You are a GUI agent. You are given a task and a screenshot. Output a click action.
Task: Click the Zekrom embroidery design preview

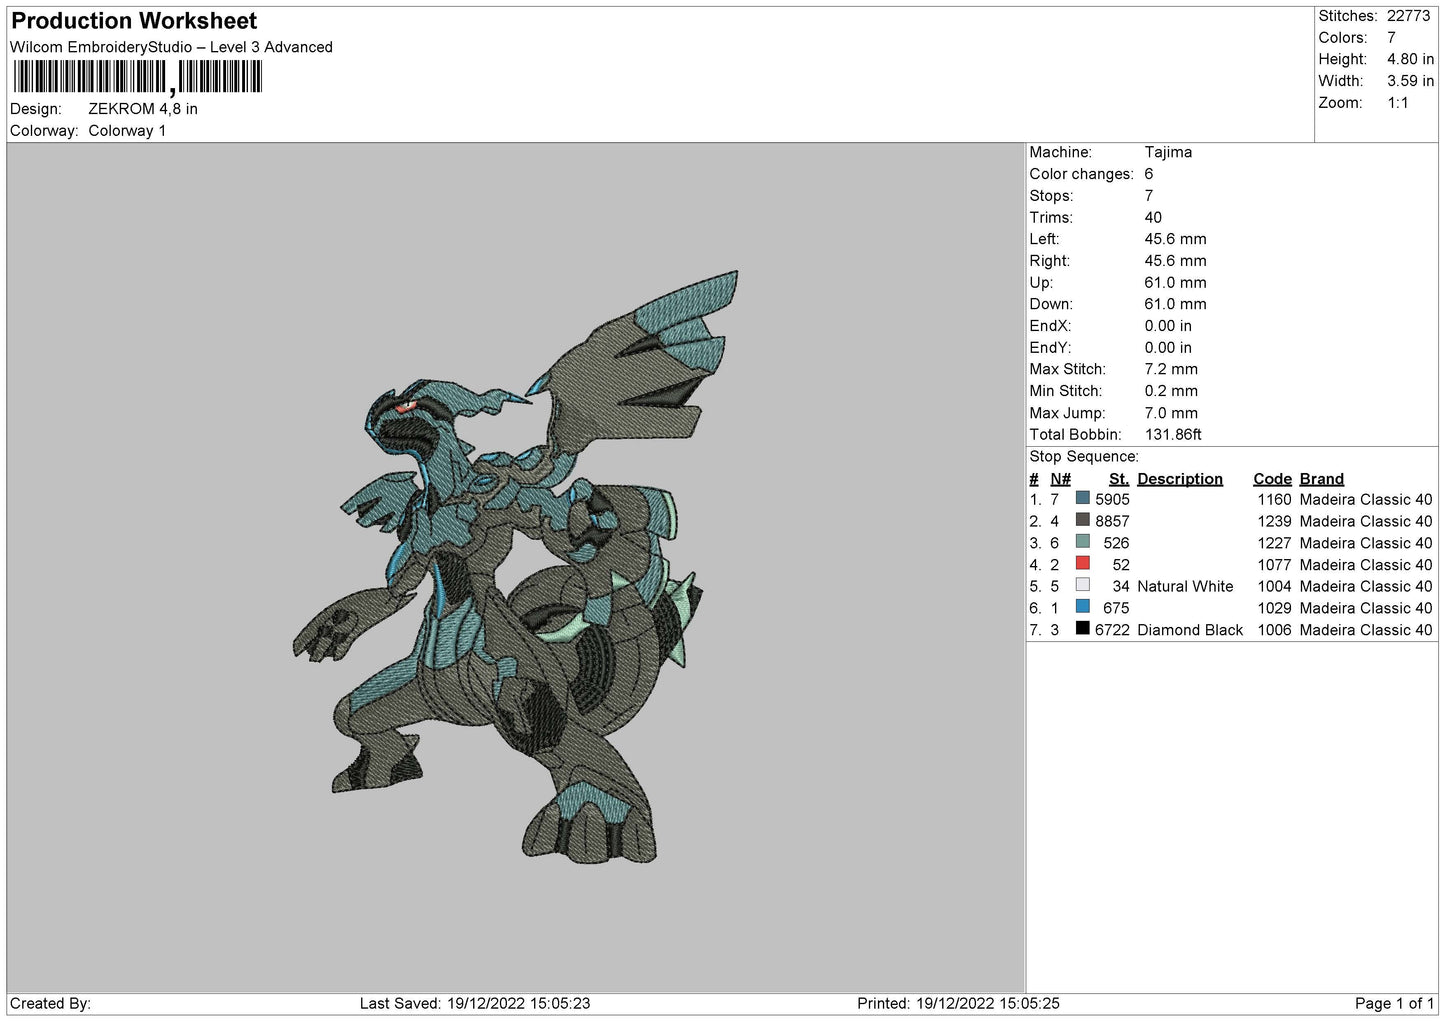[x=516, y=566]
